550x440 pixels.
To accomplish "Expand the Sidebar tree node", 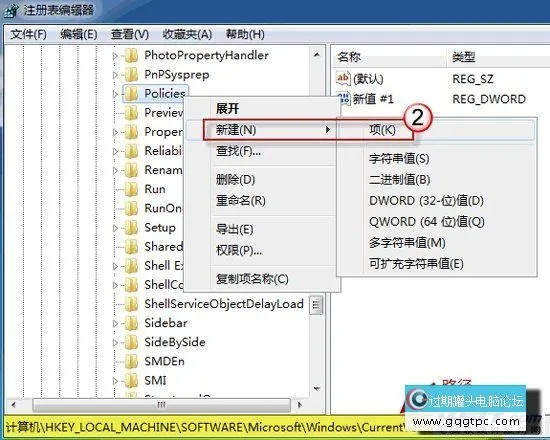I will pyautogui.click(x=115, y=323).
